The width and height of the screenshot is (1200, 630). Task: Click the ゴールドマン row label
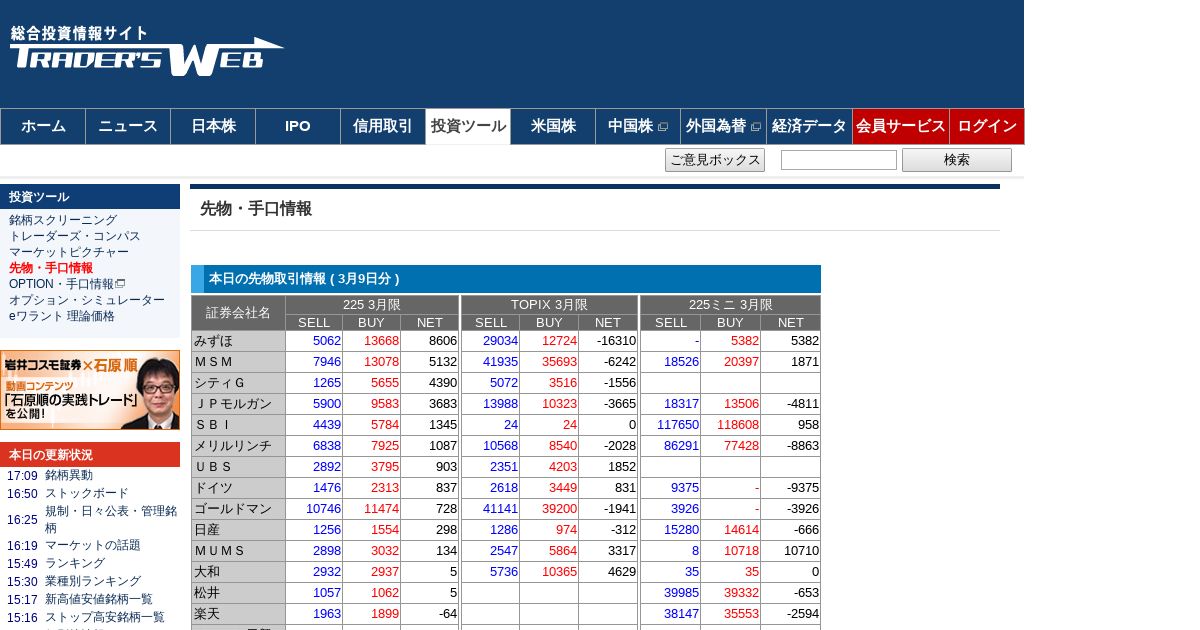pos(238,509)
